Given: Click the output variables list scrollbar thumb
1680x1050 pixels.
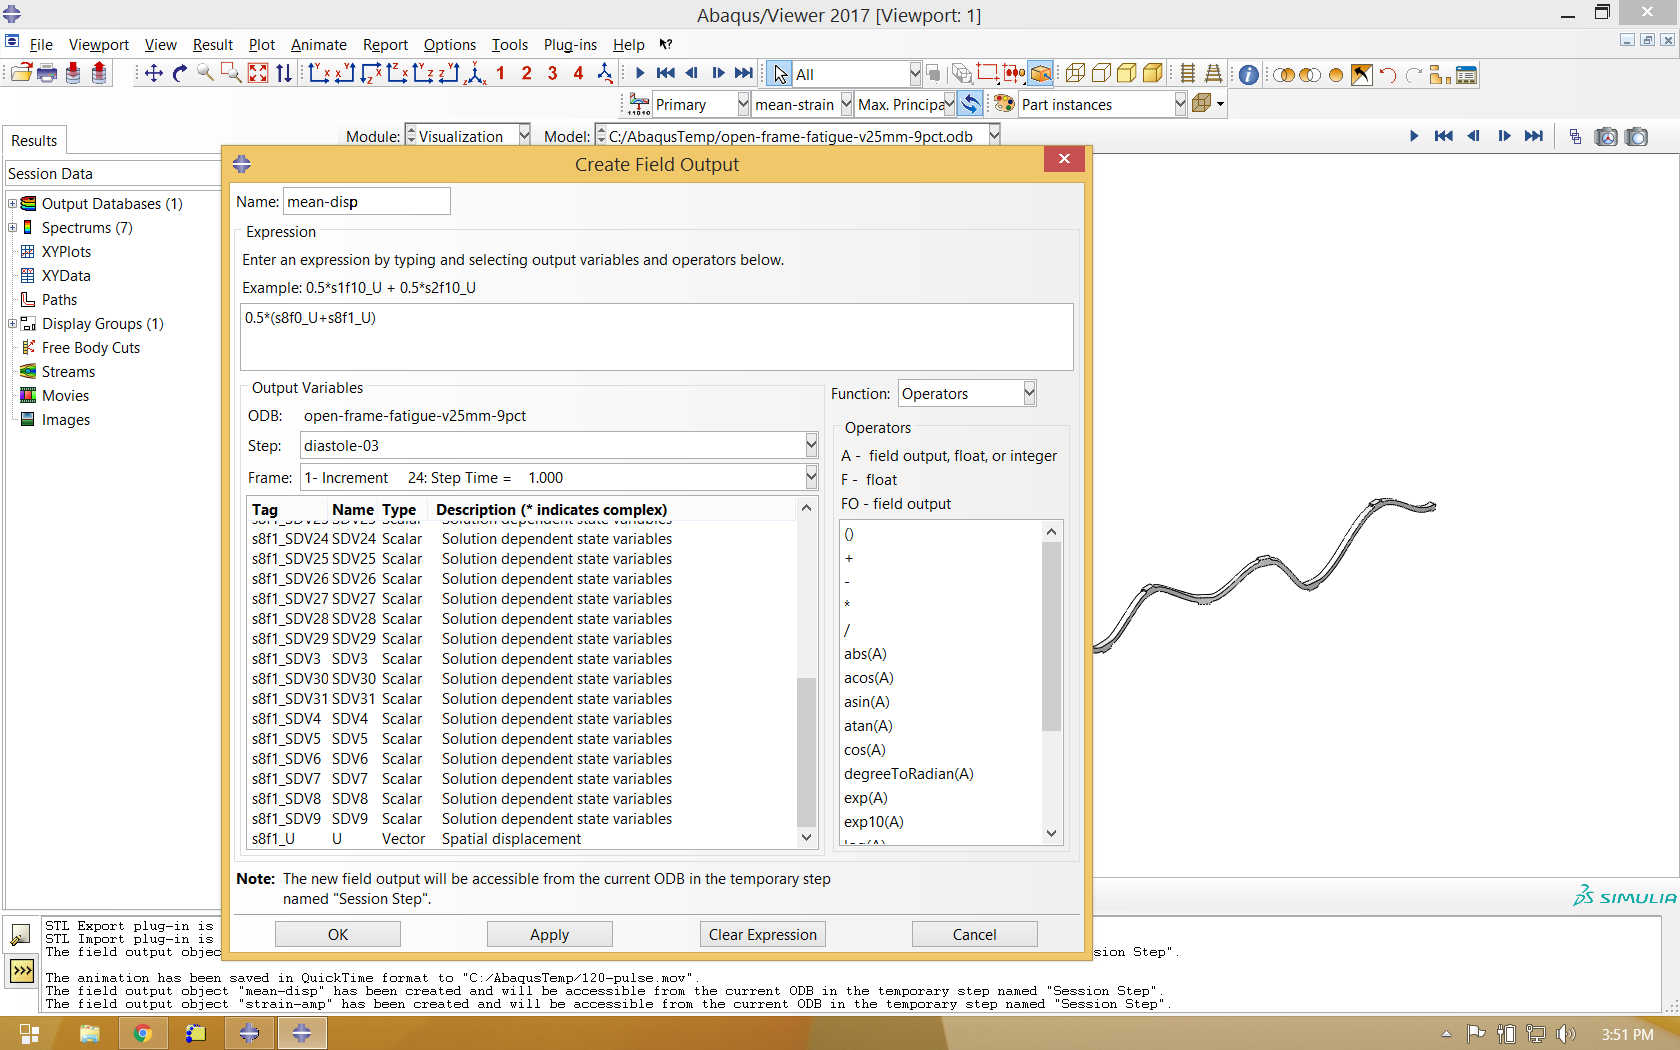Looking at the screenshot, I should coord(807,752).
